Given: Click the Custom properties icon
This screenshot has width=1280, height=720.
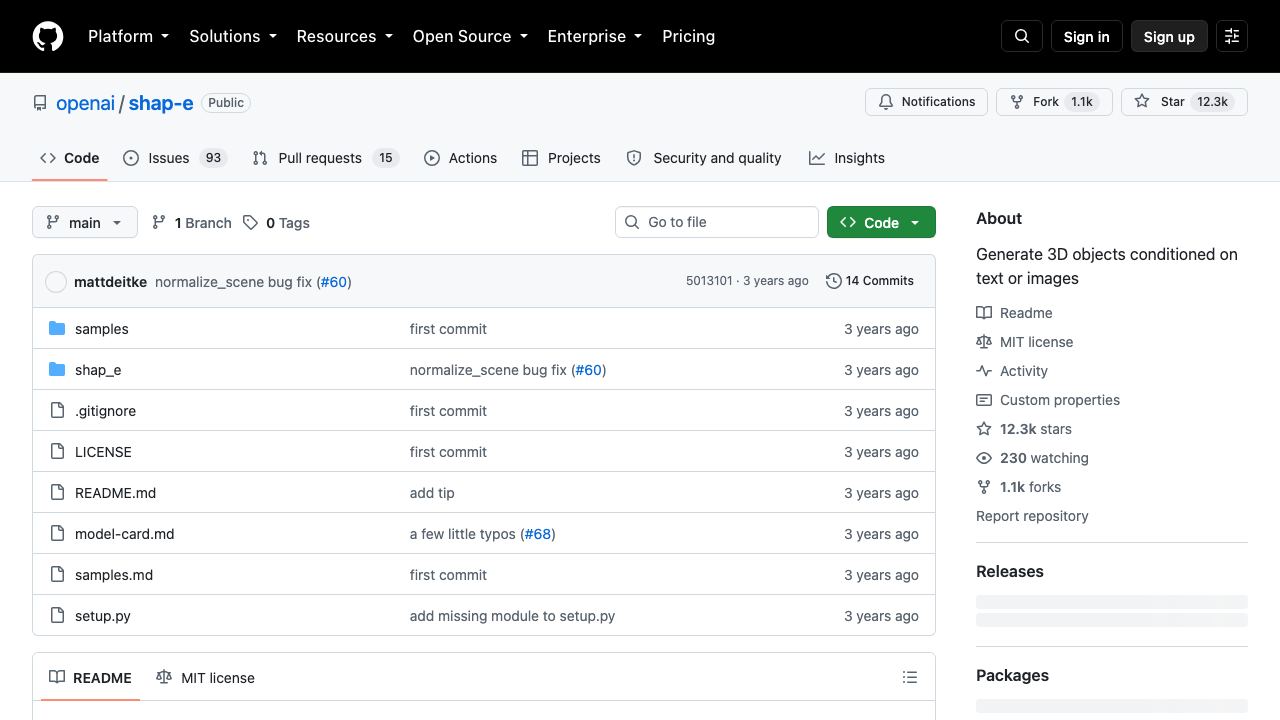Looking at the screenshot, I should coord(984,400).
